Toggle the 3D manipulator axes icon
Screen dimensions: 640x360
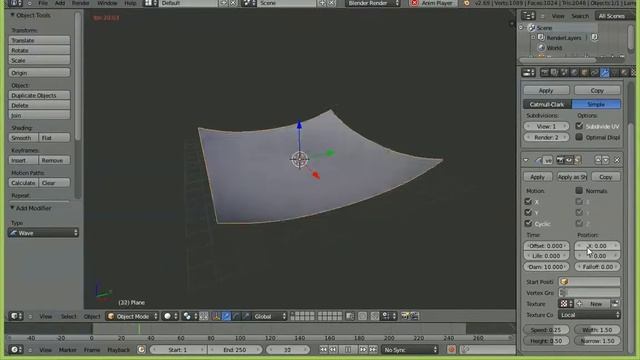[x=216, y=316]
